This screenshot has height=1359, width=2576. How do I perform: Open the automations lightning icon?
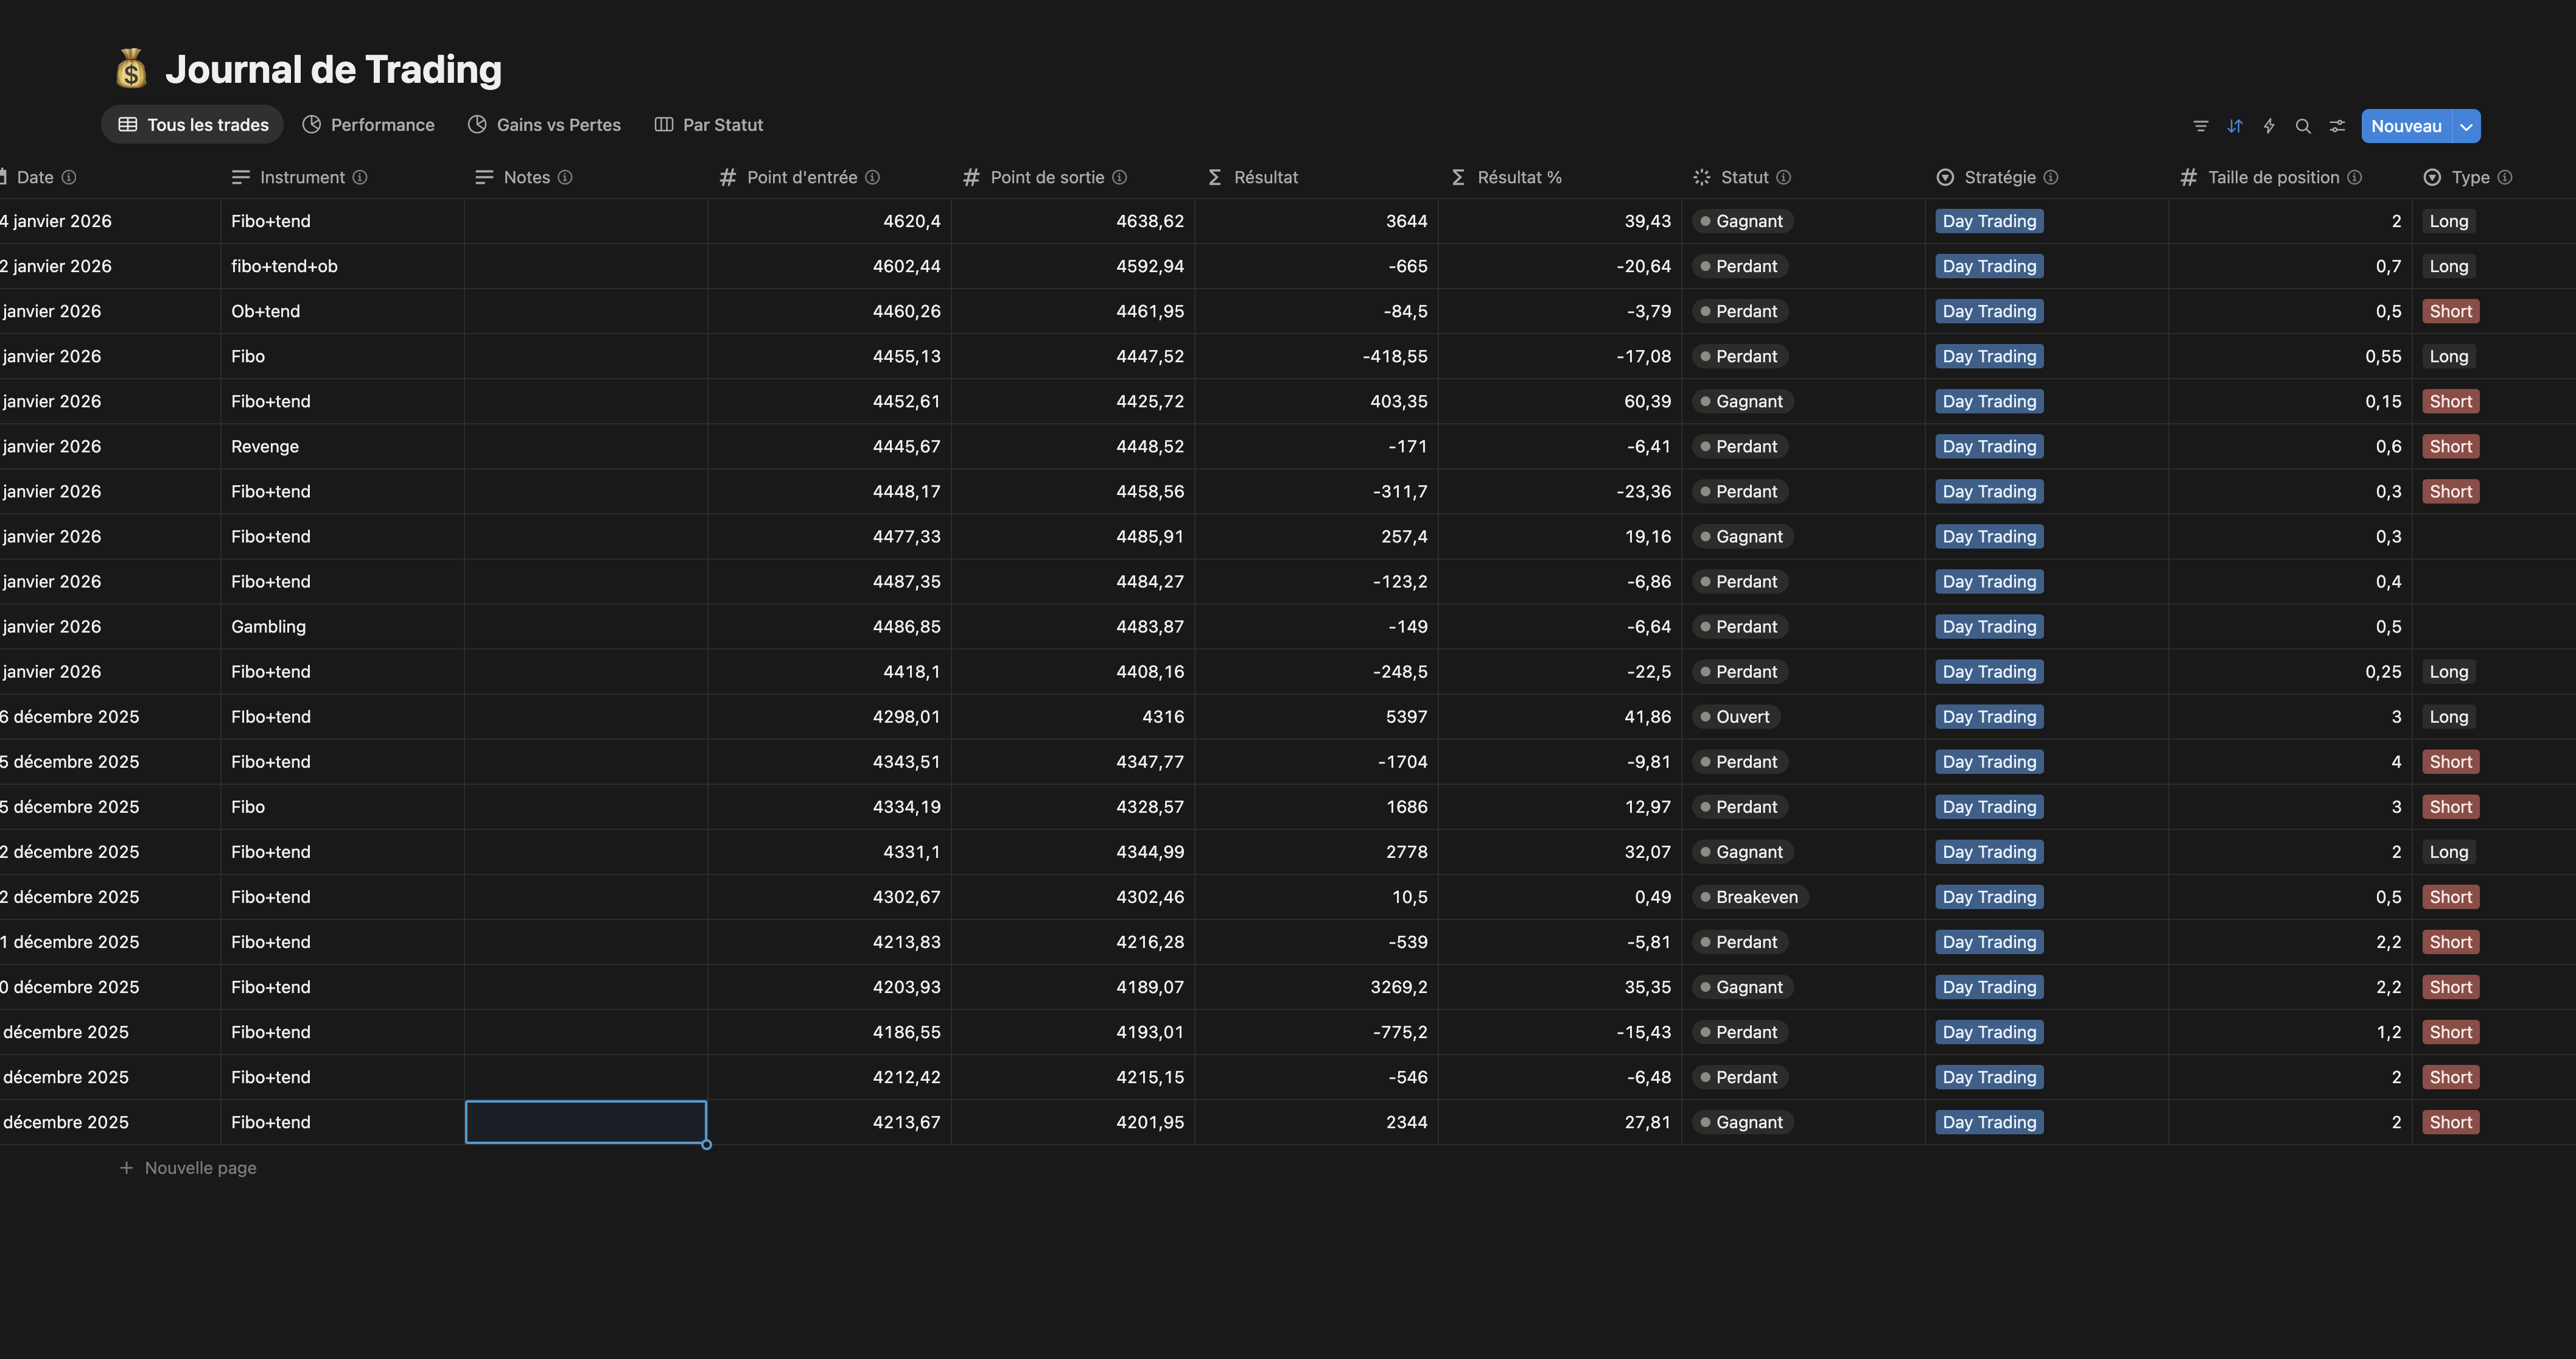(2269, 125)
